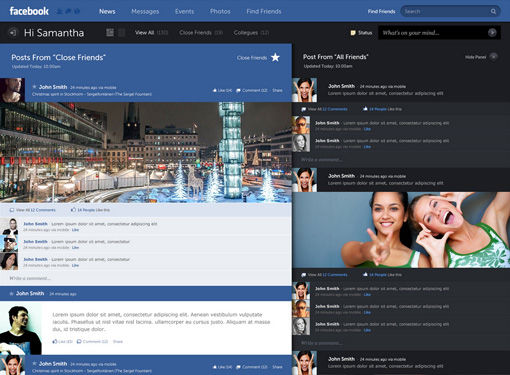View All 12 Comments under the Stockholm photo
This screenshot has width=510, height=375.
click(x=33, y=210)
